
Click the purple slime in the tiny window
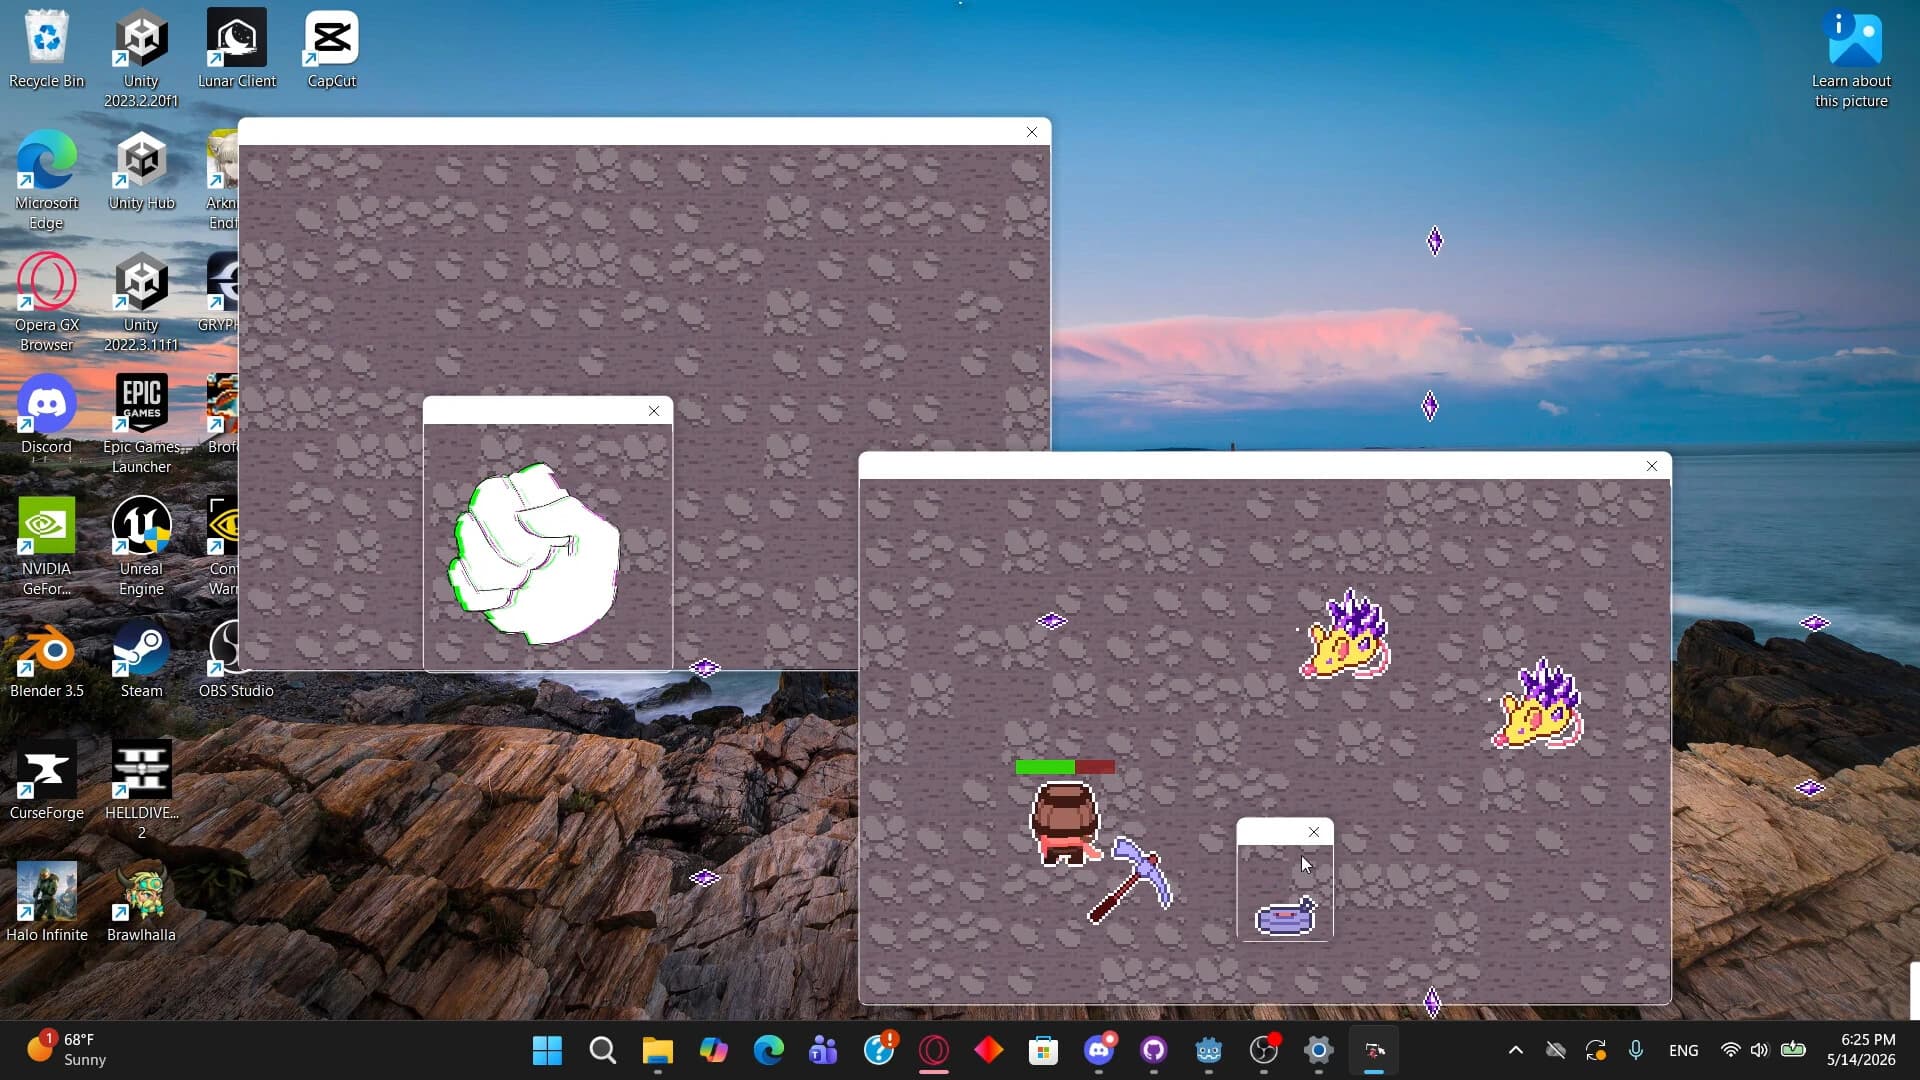[x=1286, y=915]
